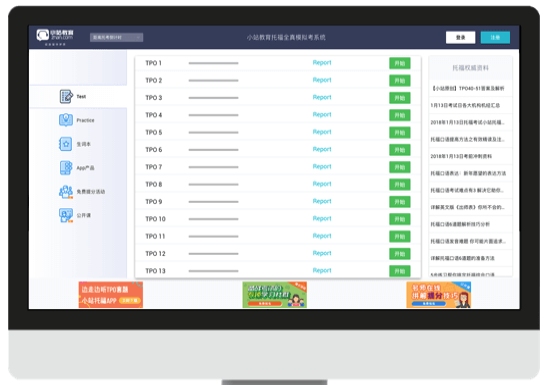Image resolution: width=549 pixels, height=385 pixels.
Task: Start TPO 12 with its green button
Action: [400, 254]
